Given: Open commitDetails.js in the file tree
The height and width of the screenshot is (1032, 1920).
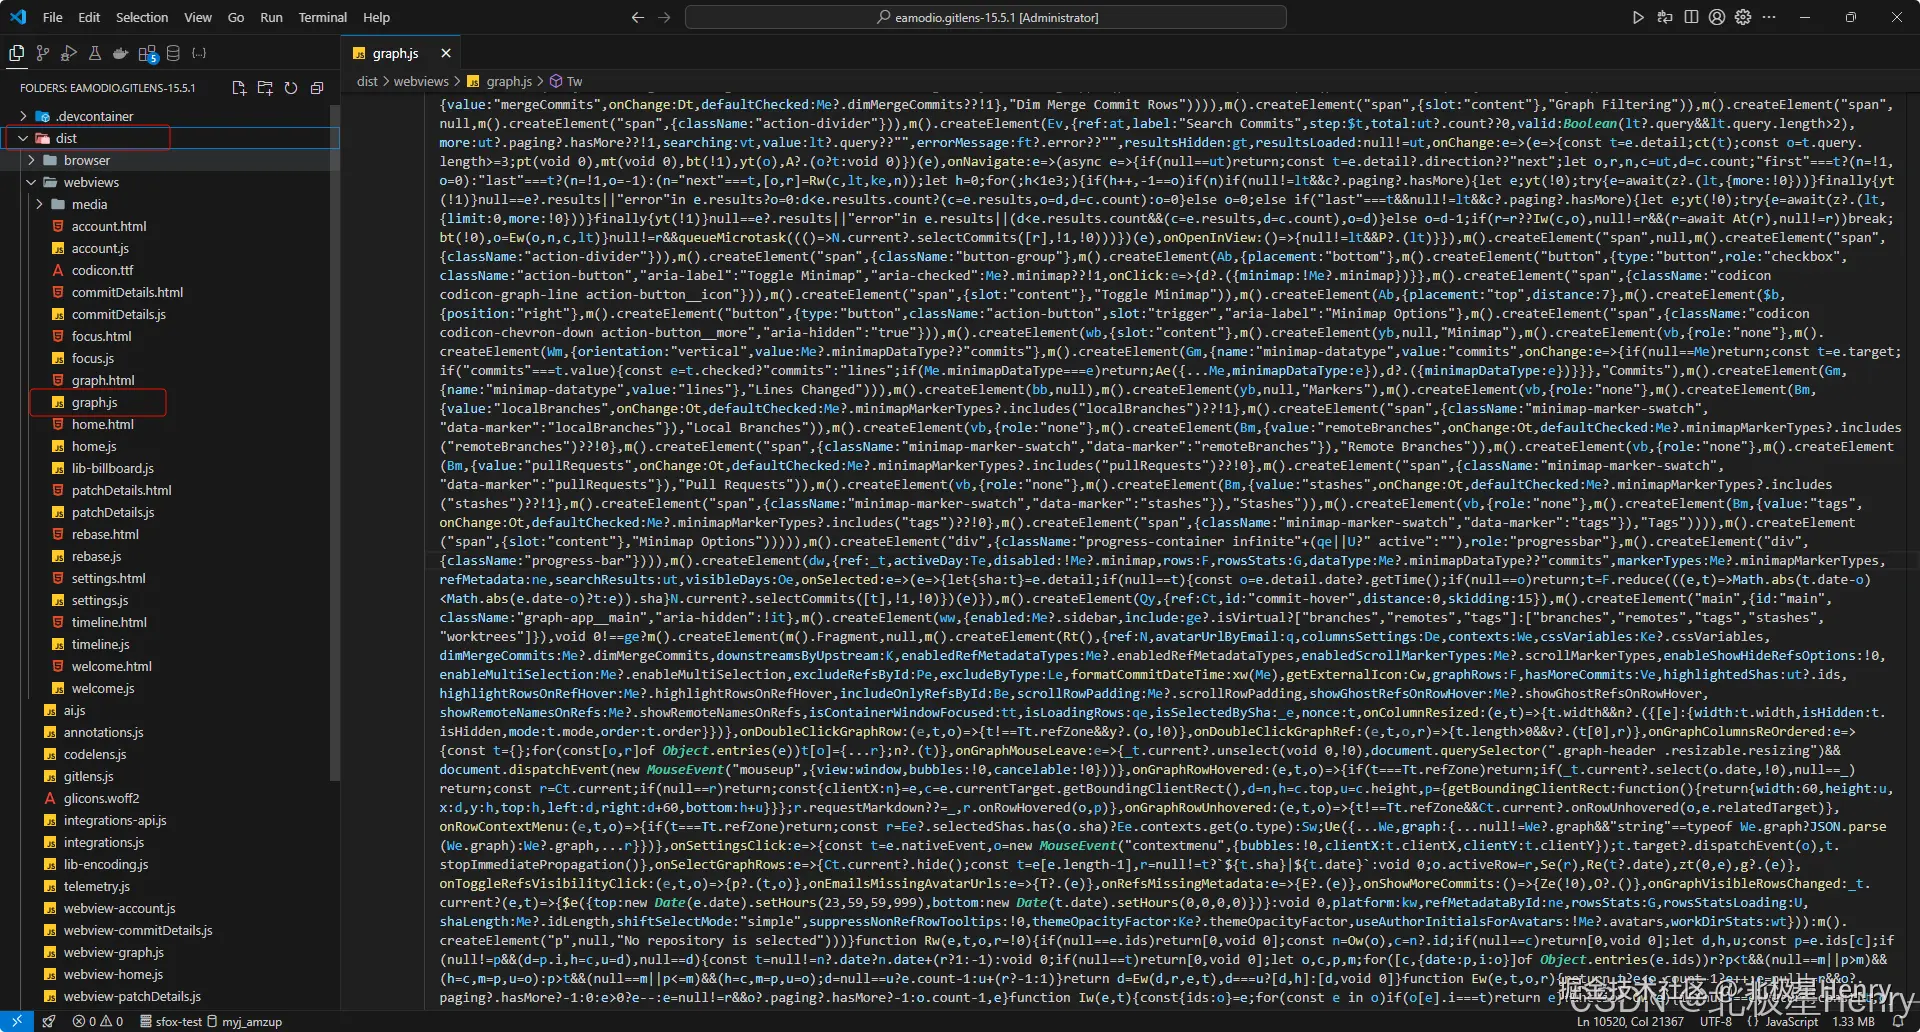Looking at the screenshot, I should 118,314.
